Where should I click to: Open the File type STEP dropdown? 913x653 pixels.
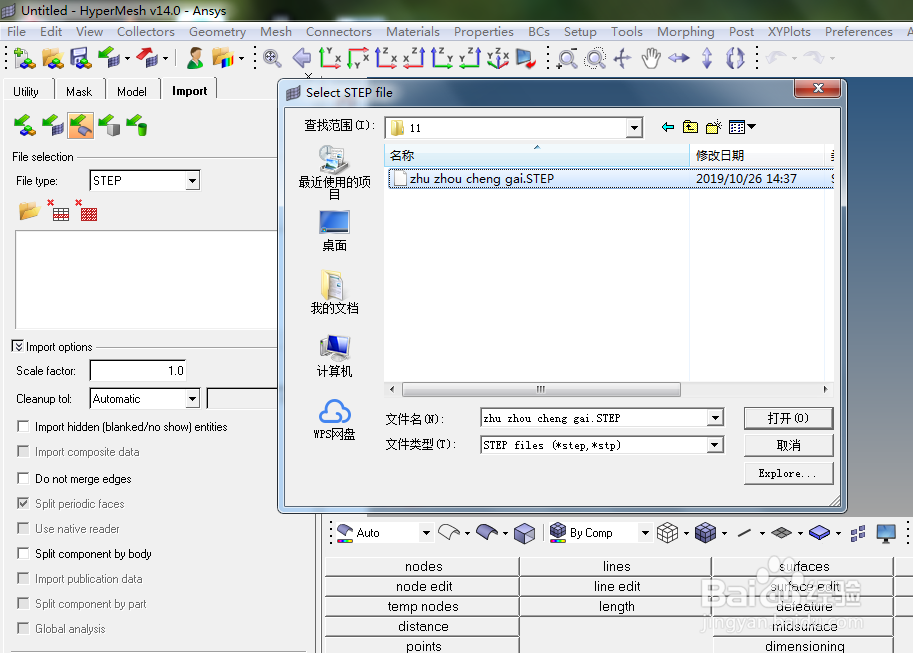pyautogui.click(x=192, y=181)
